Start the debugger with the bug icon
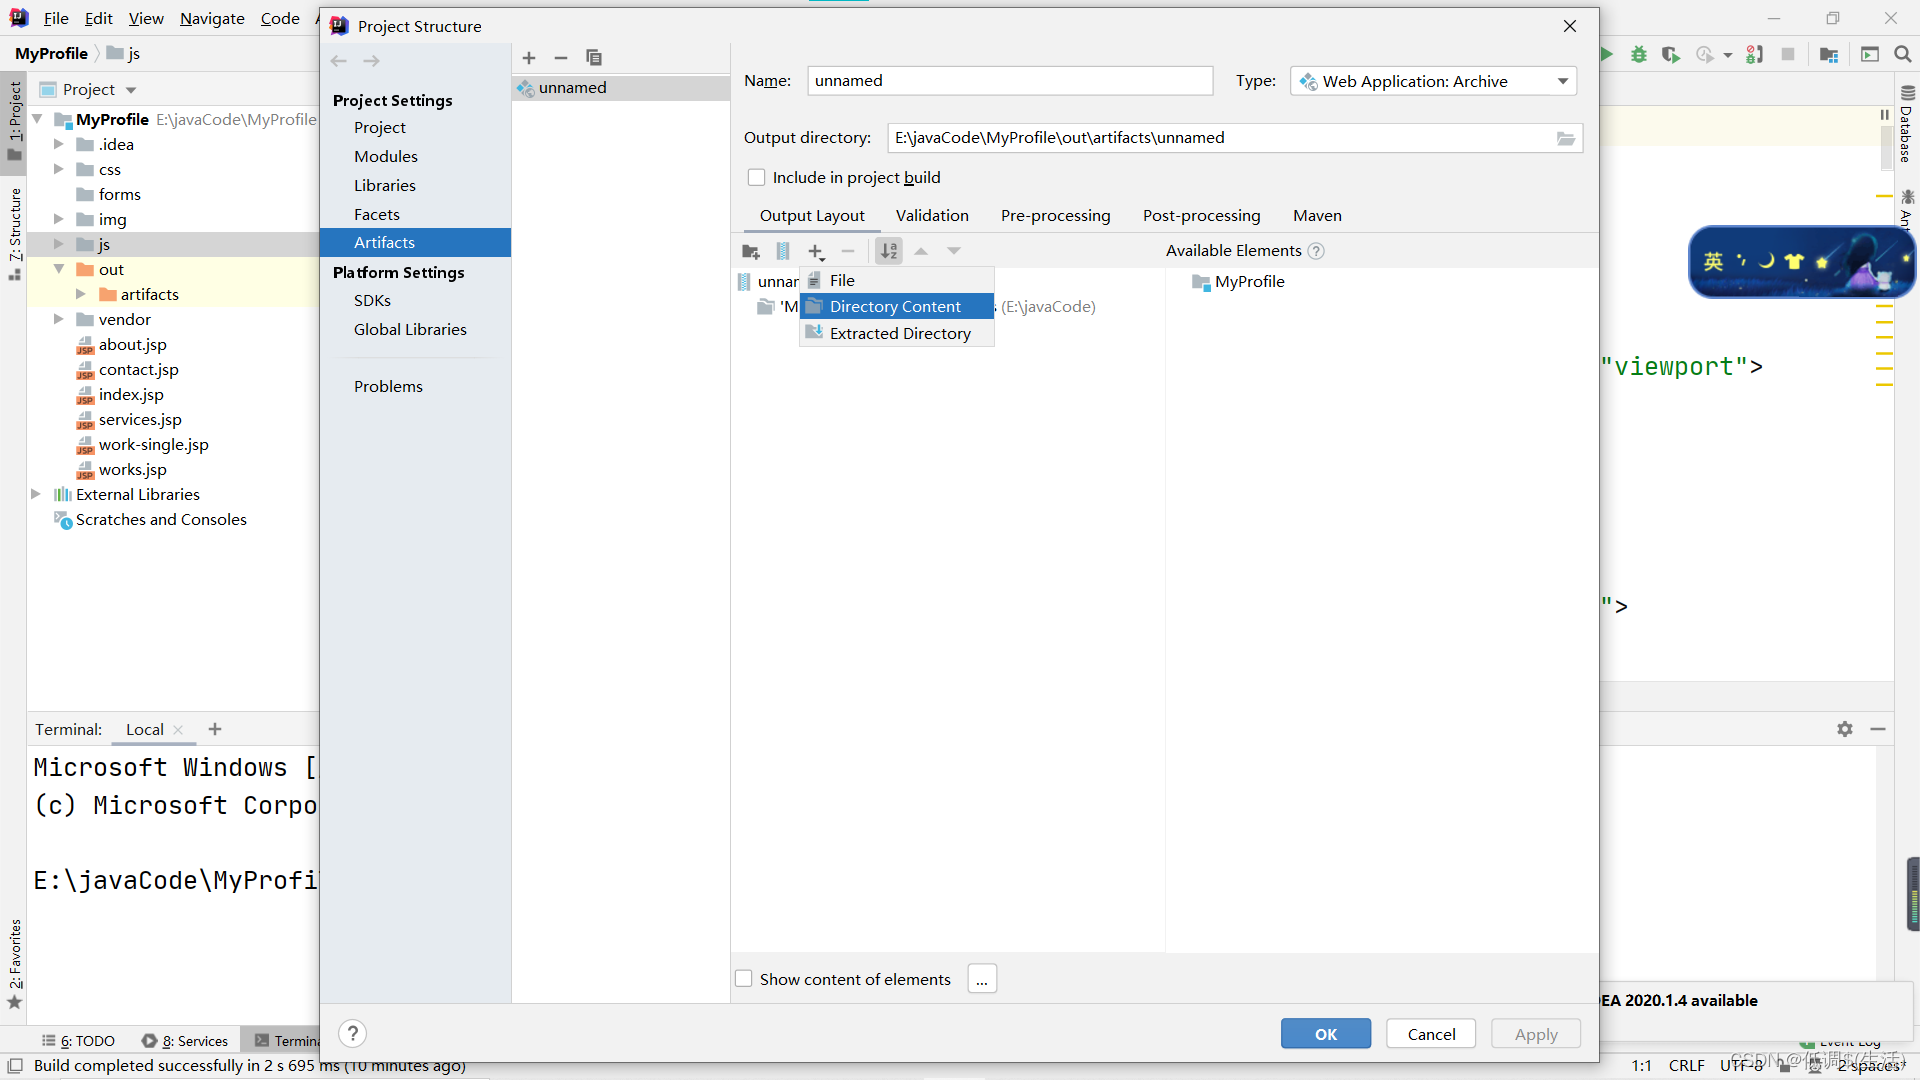This screenshot has width=1920, height=1080. (1638, 54)
